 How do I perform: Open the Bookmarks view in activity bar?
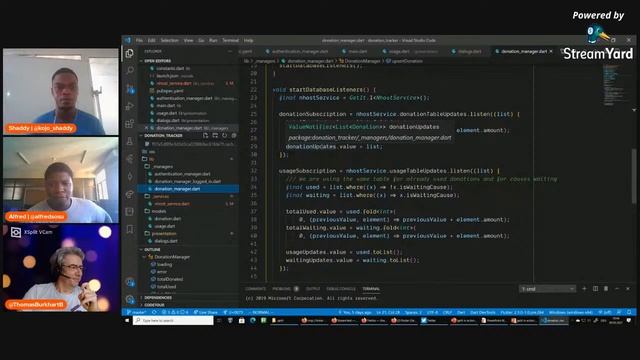(130, 229)
